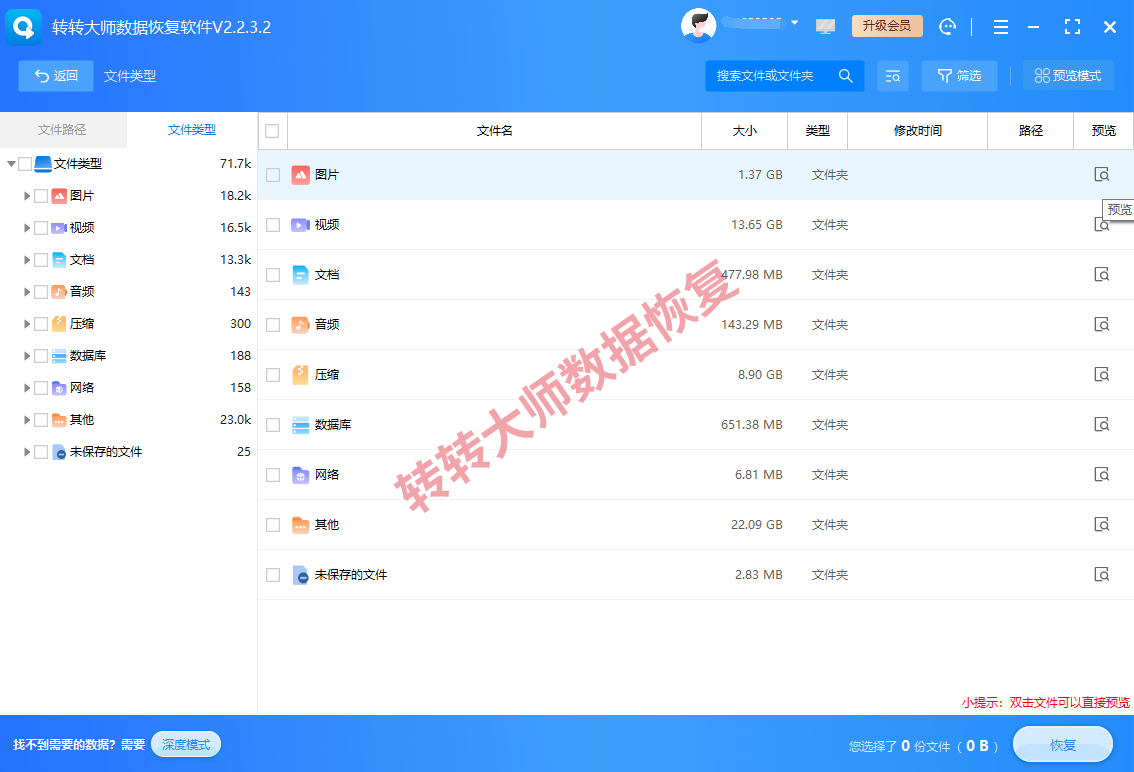Sort by 类型 column header

817,131
